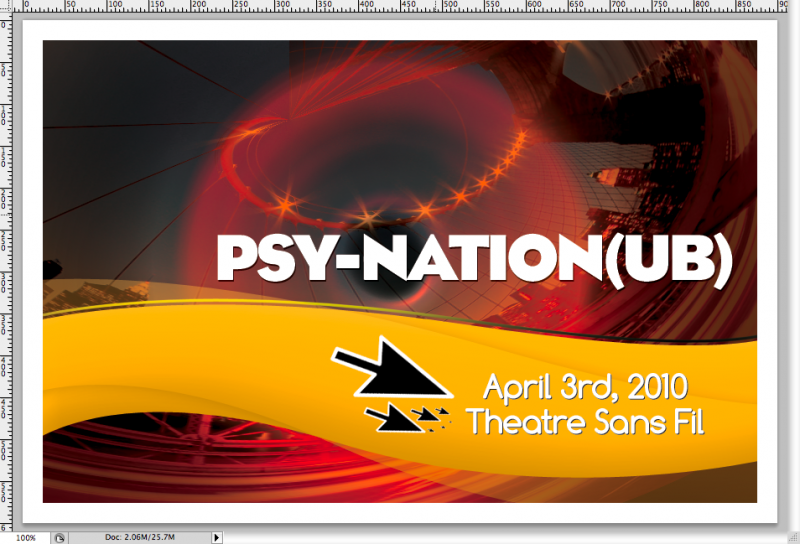800x544 pixels.
Task: Click the ruler origin corner box
Action: tap(6, 6)
